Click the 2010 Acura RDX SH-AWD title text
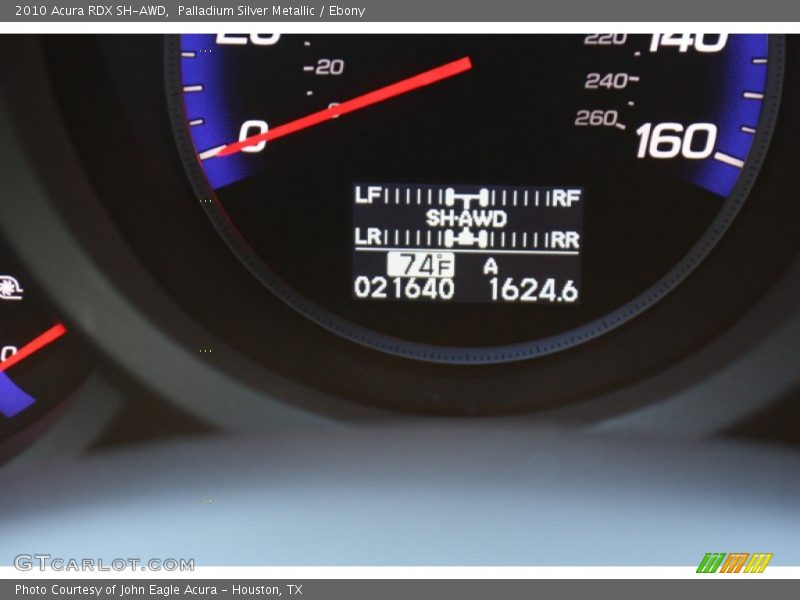Screen dimensions: 800x600 91,11
